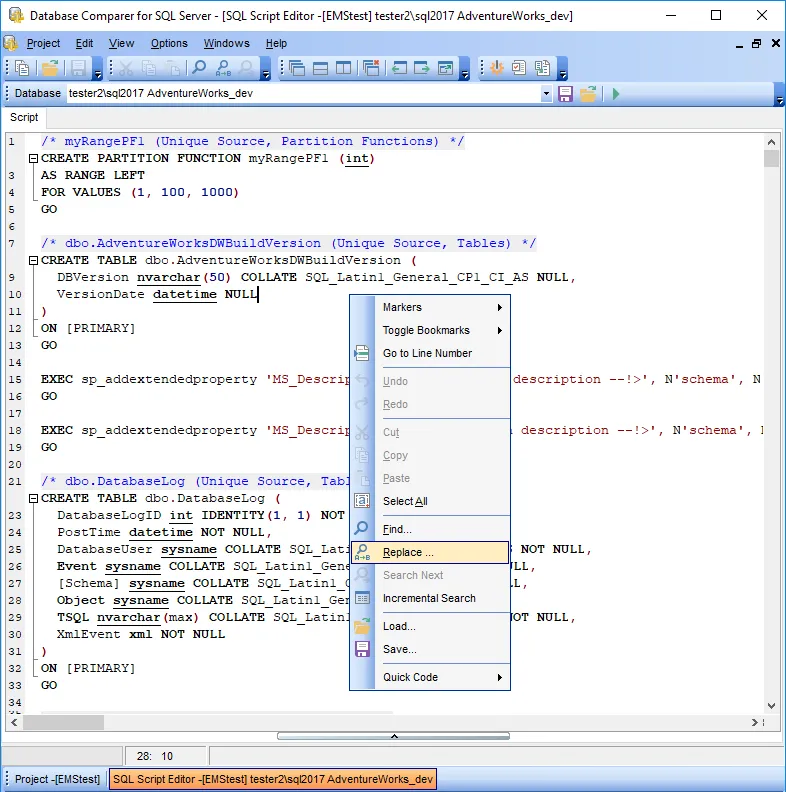Open the Windows menu
This screenshot has width=786, height=792.
(x=226, y=43)
